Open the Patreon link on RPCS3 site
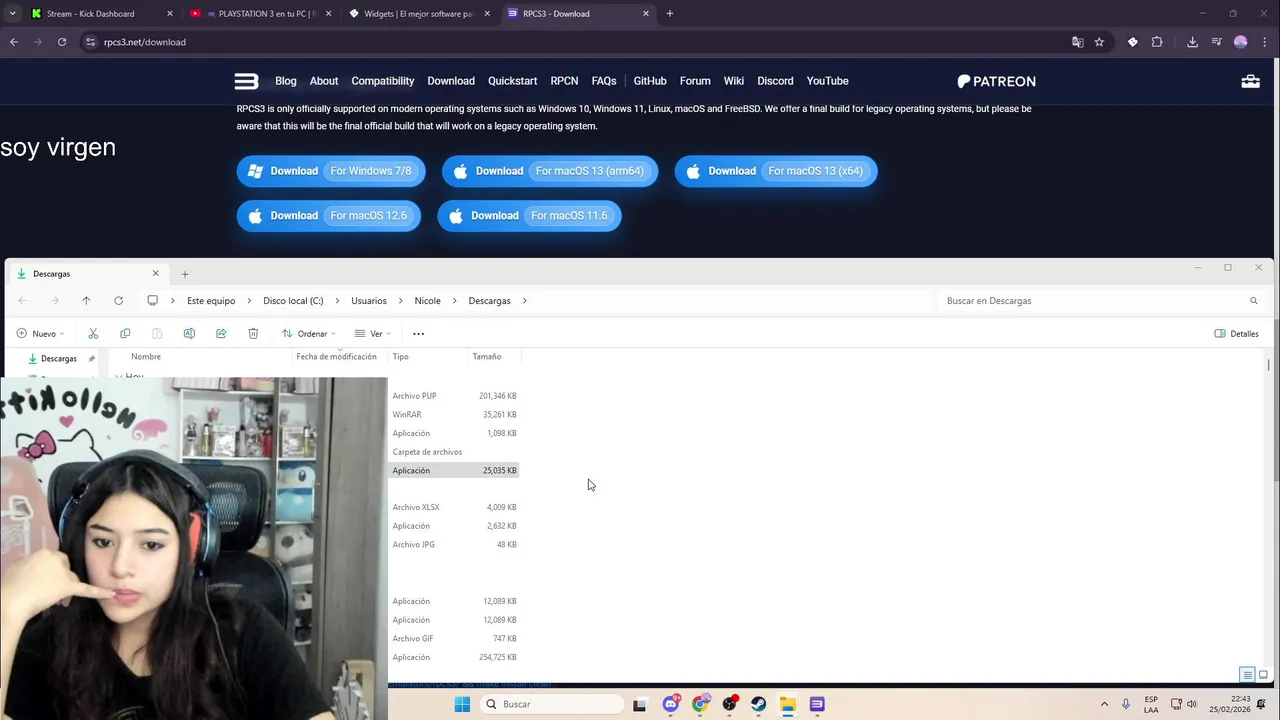 (996, 81)
